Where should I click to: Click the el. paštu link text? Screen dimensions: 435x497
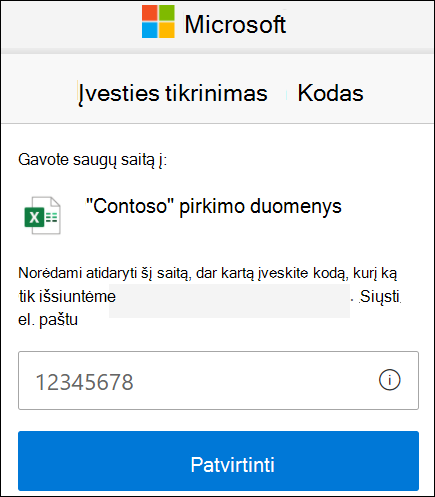48,320
